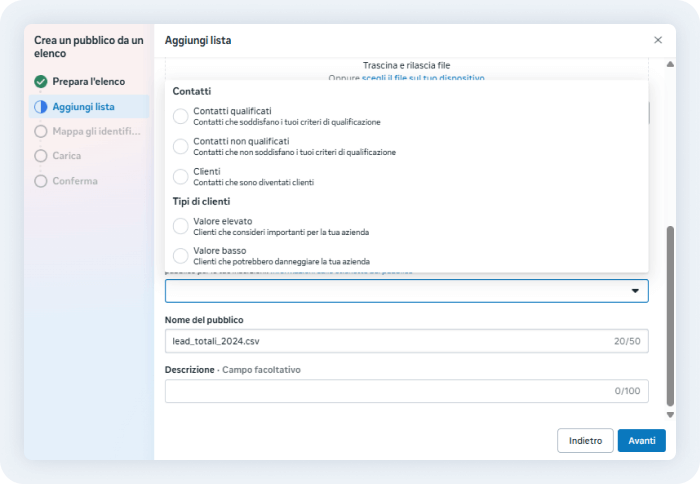Screen dimensions: 700x484
Task: Click the empty circle icon beside Carica
Action: (x=41, y=156)
